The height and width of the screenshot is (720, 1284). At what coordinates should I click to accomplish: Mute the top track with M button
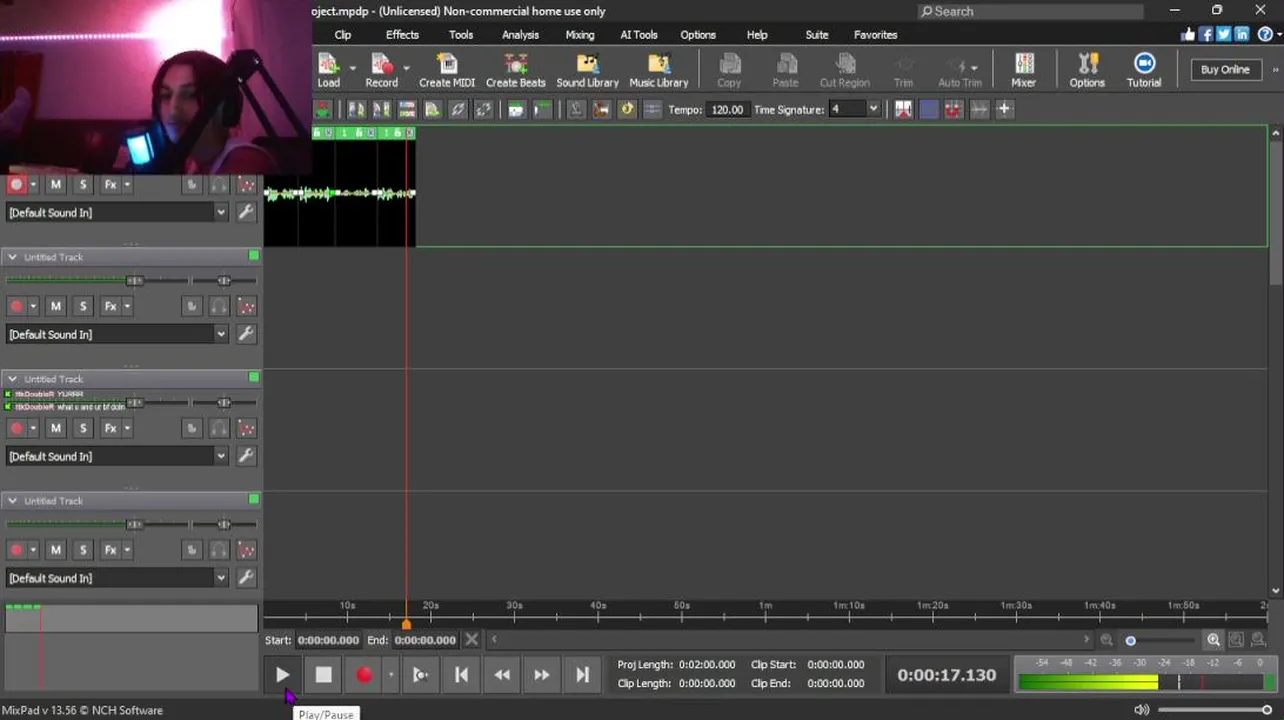pos(56,184)
